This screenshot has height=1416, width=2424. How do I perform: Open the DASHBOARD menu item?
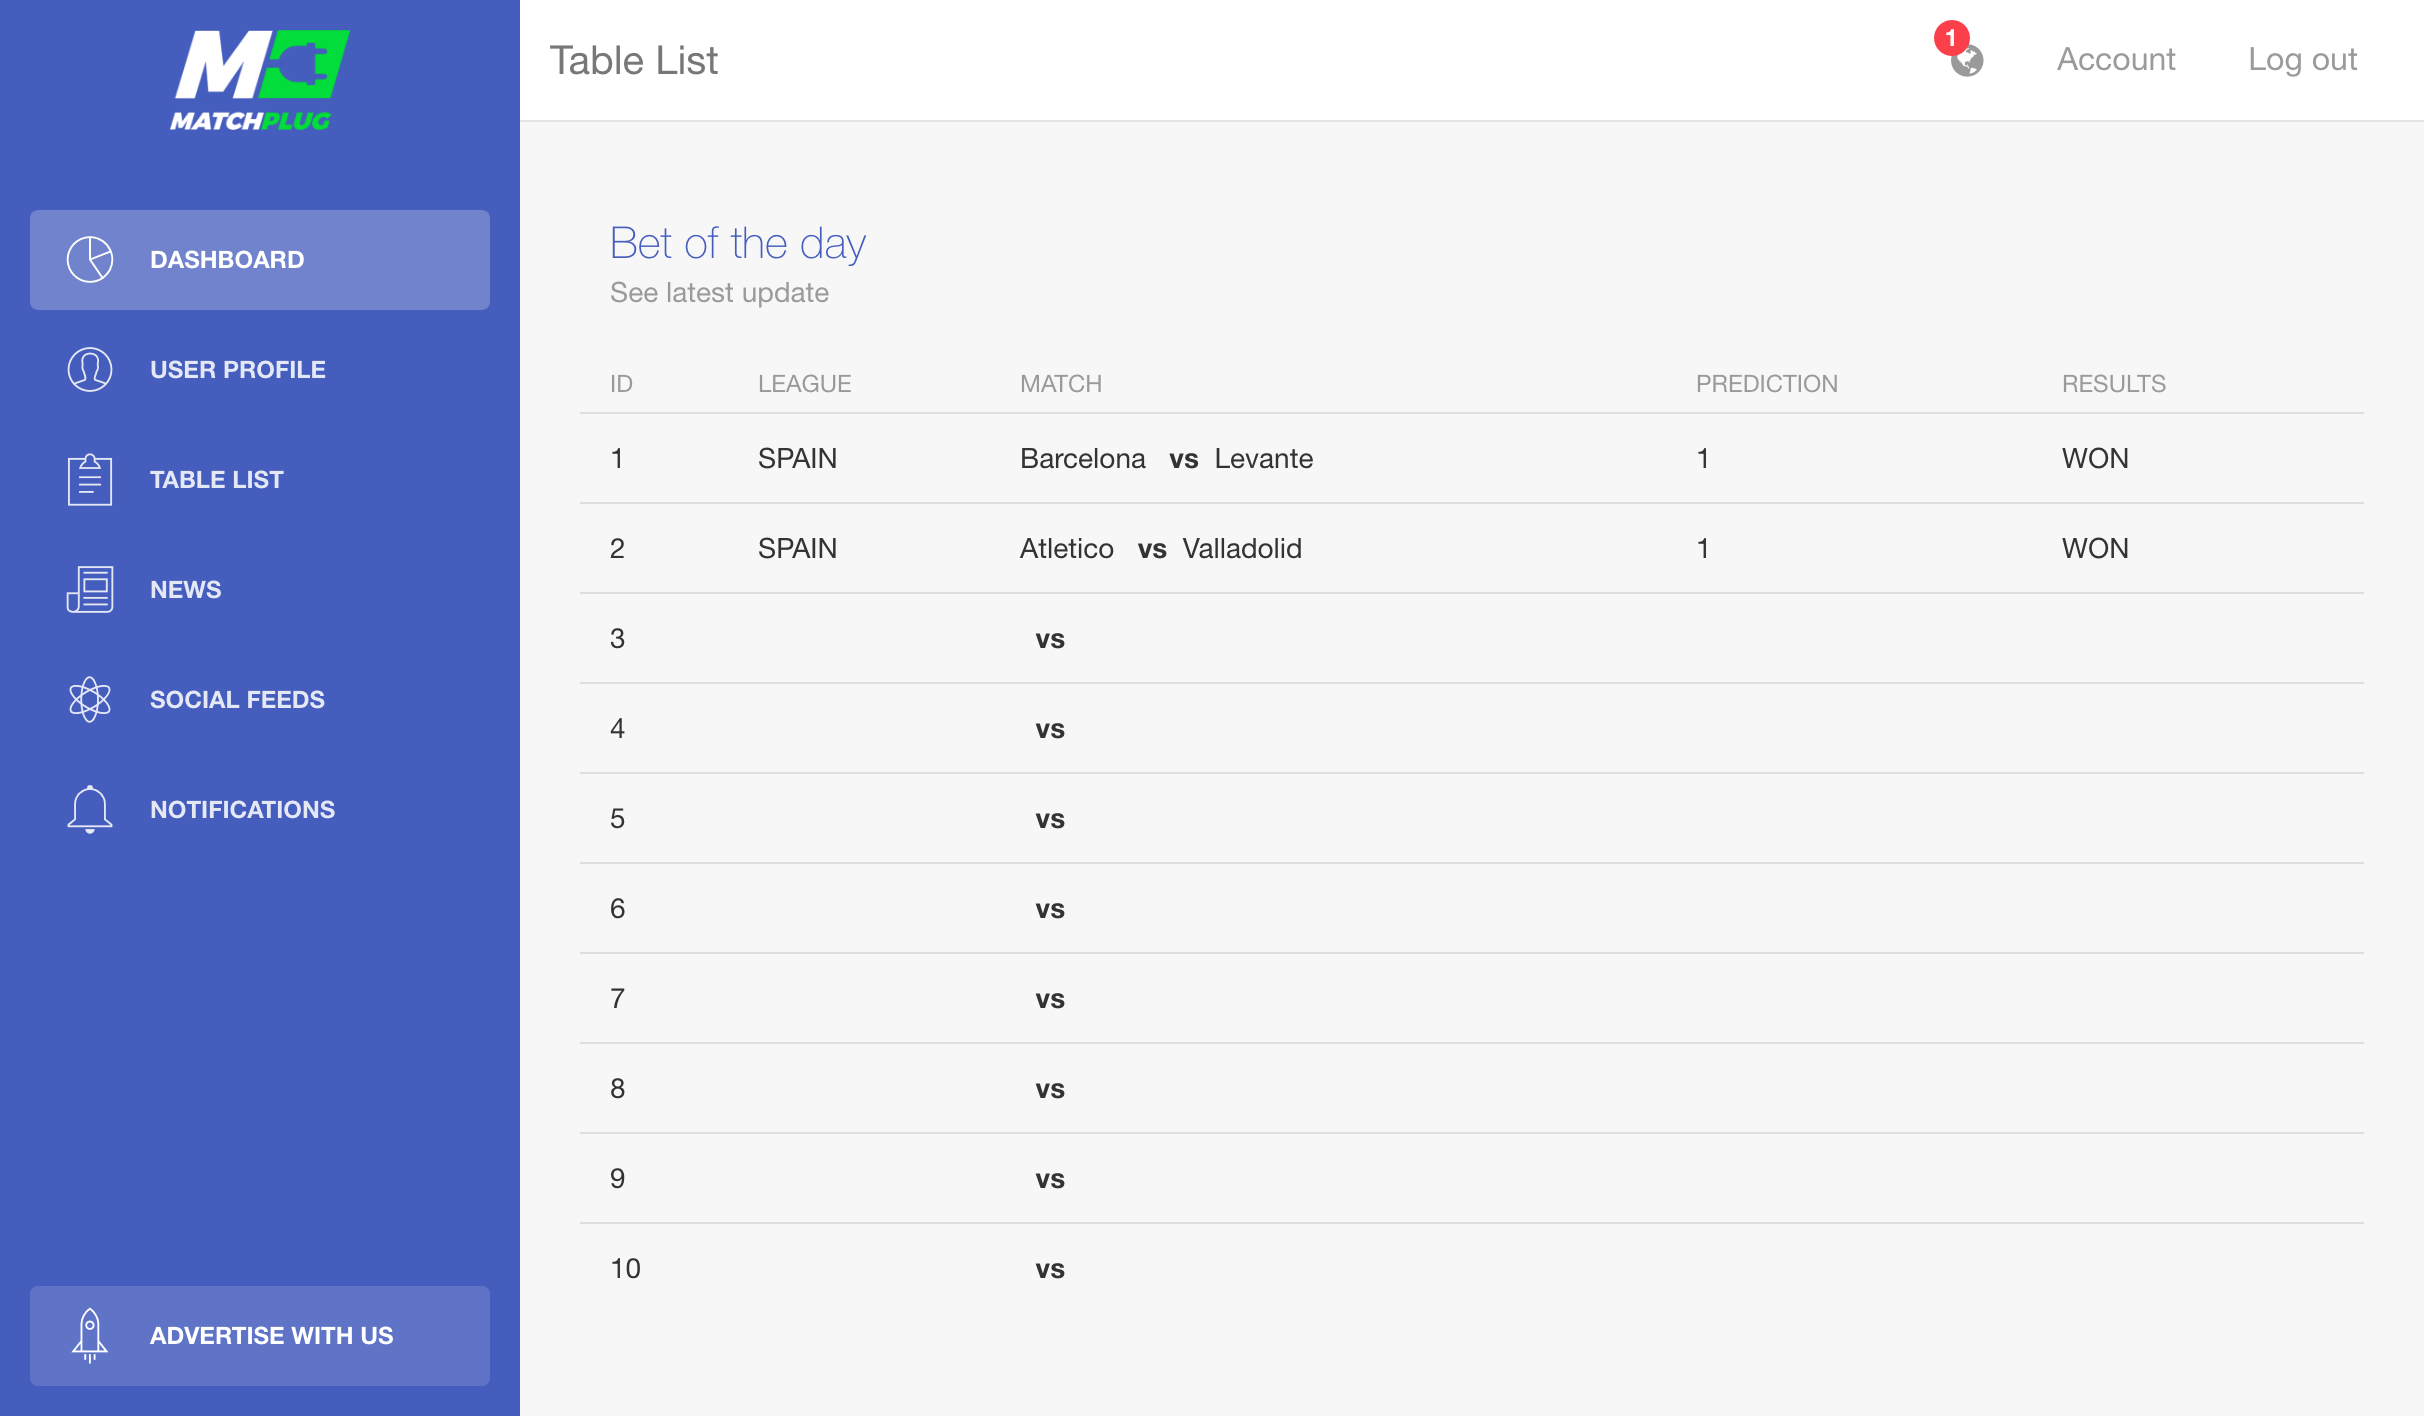tap(260, 260)
